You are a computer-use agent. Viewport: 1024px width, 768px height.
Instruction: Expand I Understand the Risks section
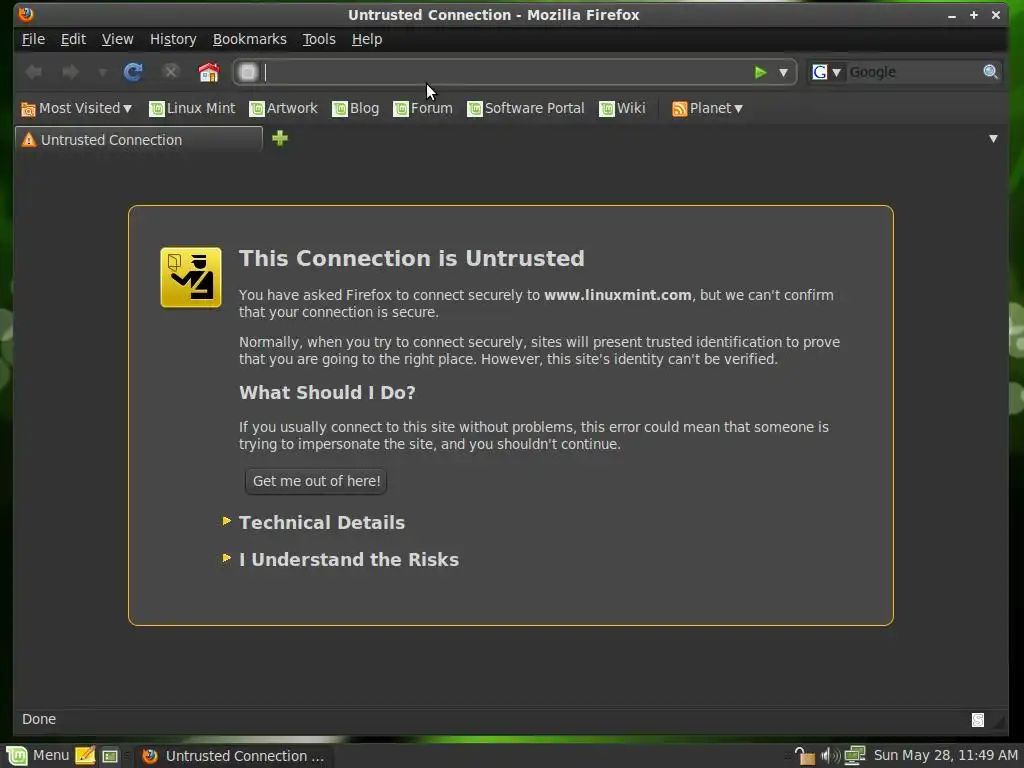click(348, 560)
